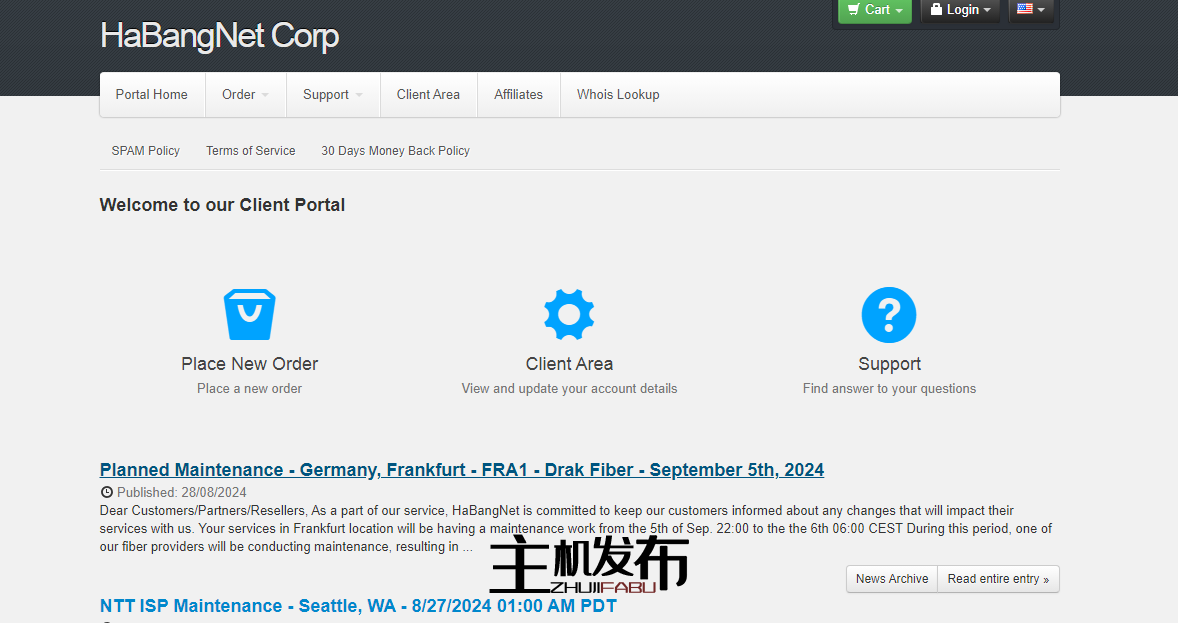Viewport: 1178px width, 623px height.
Task: Open the Frankfurt Planned Maintenance announcement title
Action: (462, 470)
